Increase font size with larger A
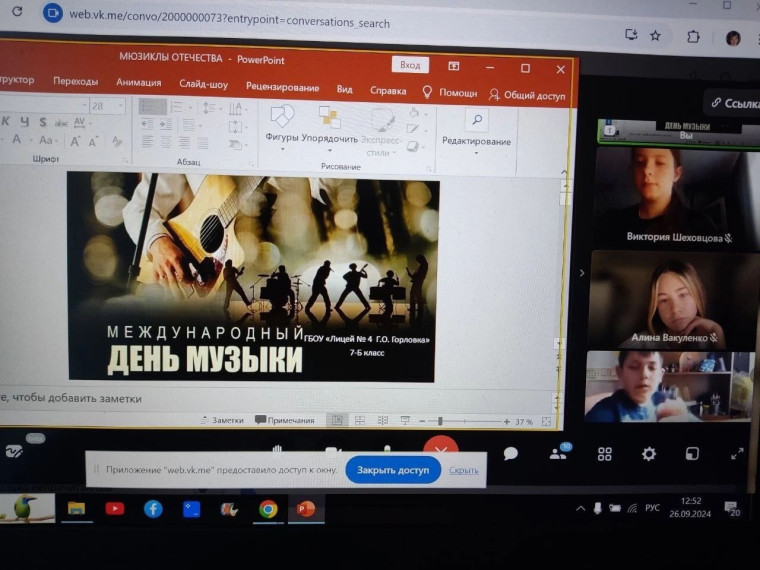760x570 pixels. tap(75, 141)
